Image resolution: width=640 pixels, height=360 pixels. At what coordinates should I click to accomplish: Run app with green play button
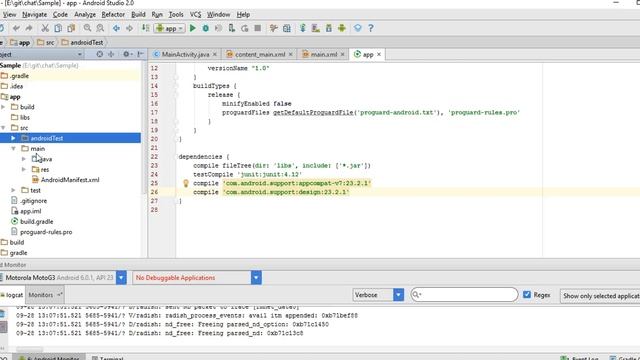193,28
